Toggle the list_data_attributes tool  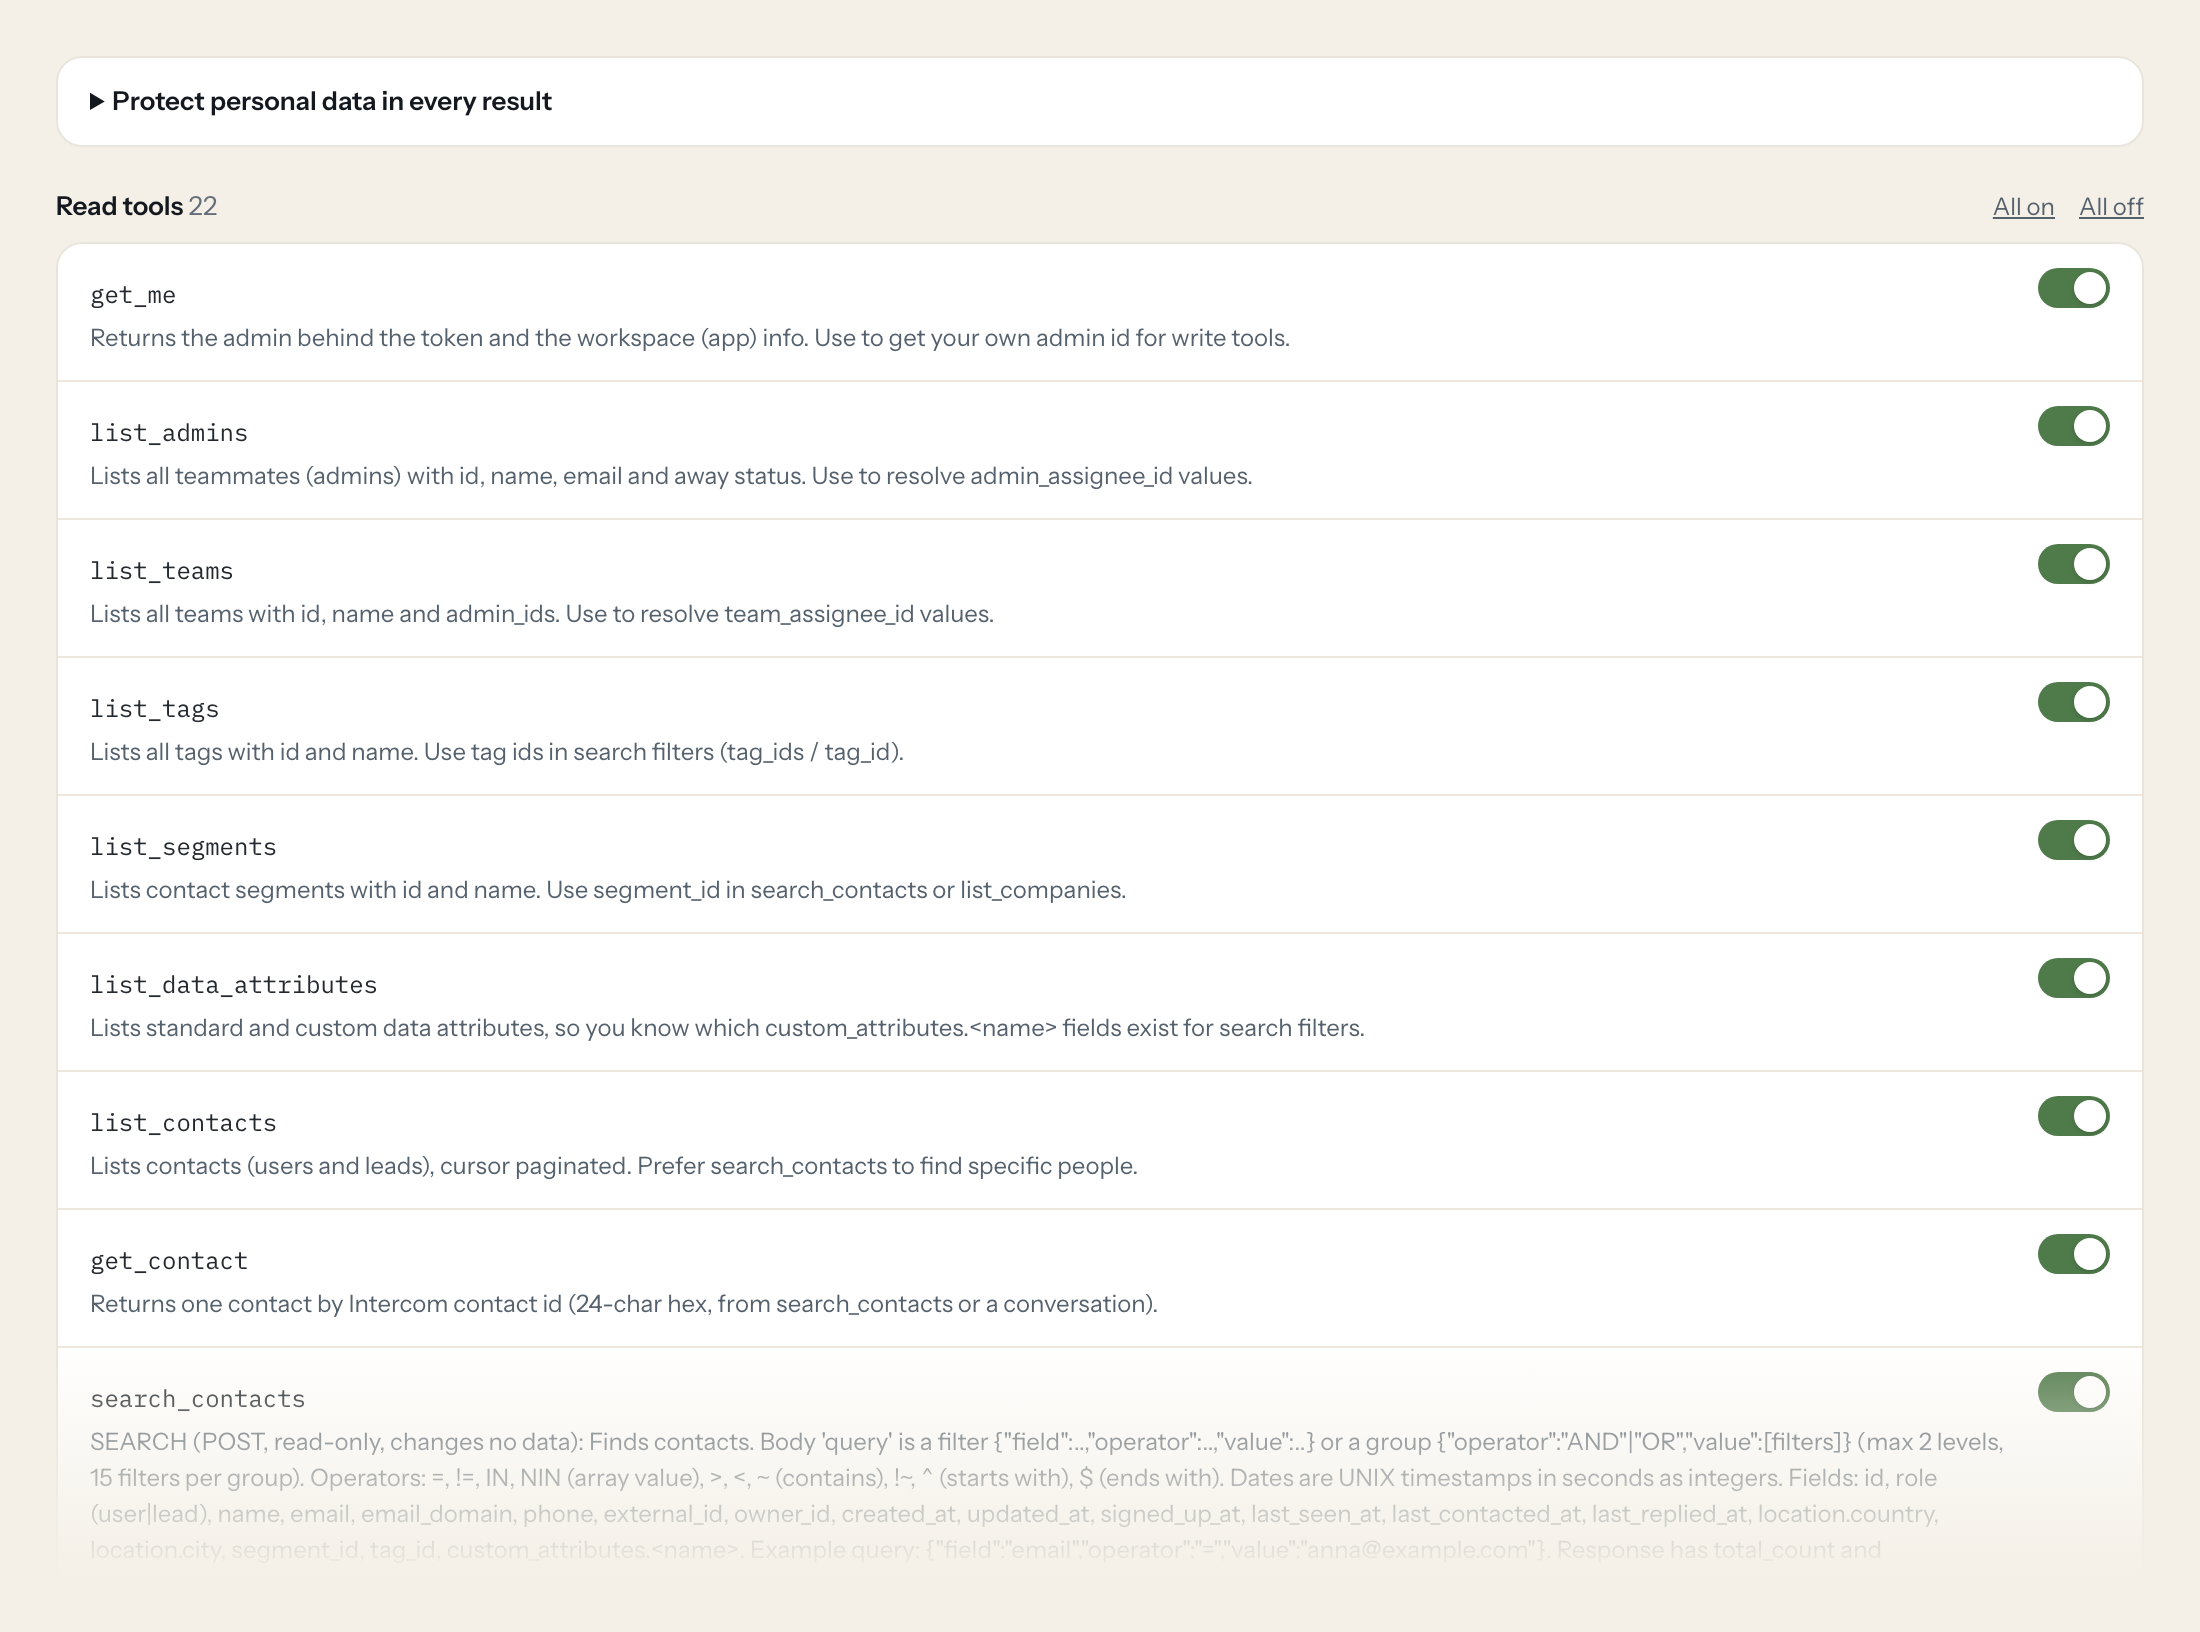tap(2073, 978)
